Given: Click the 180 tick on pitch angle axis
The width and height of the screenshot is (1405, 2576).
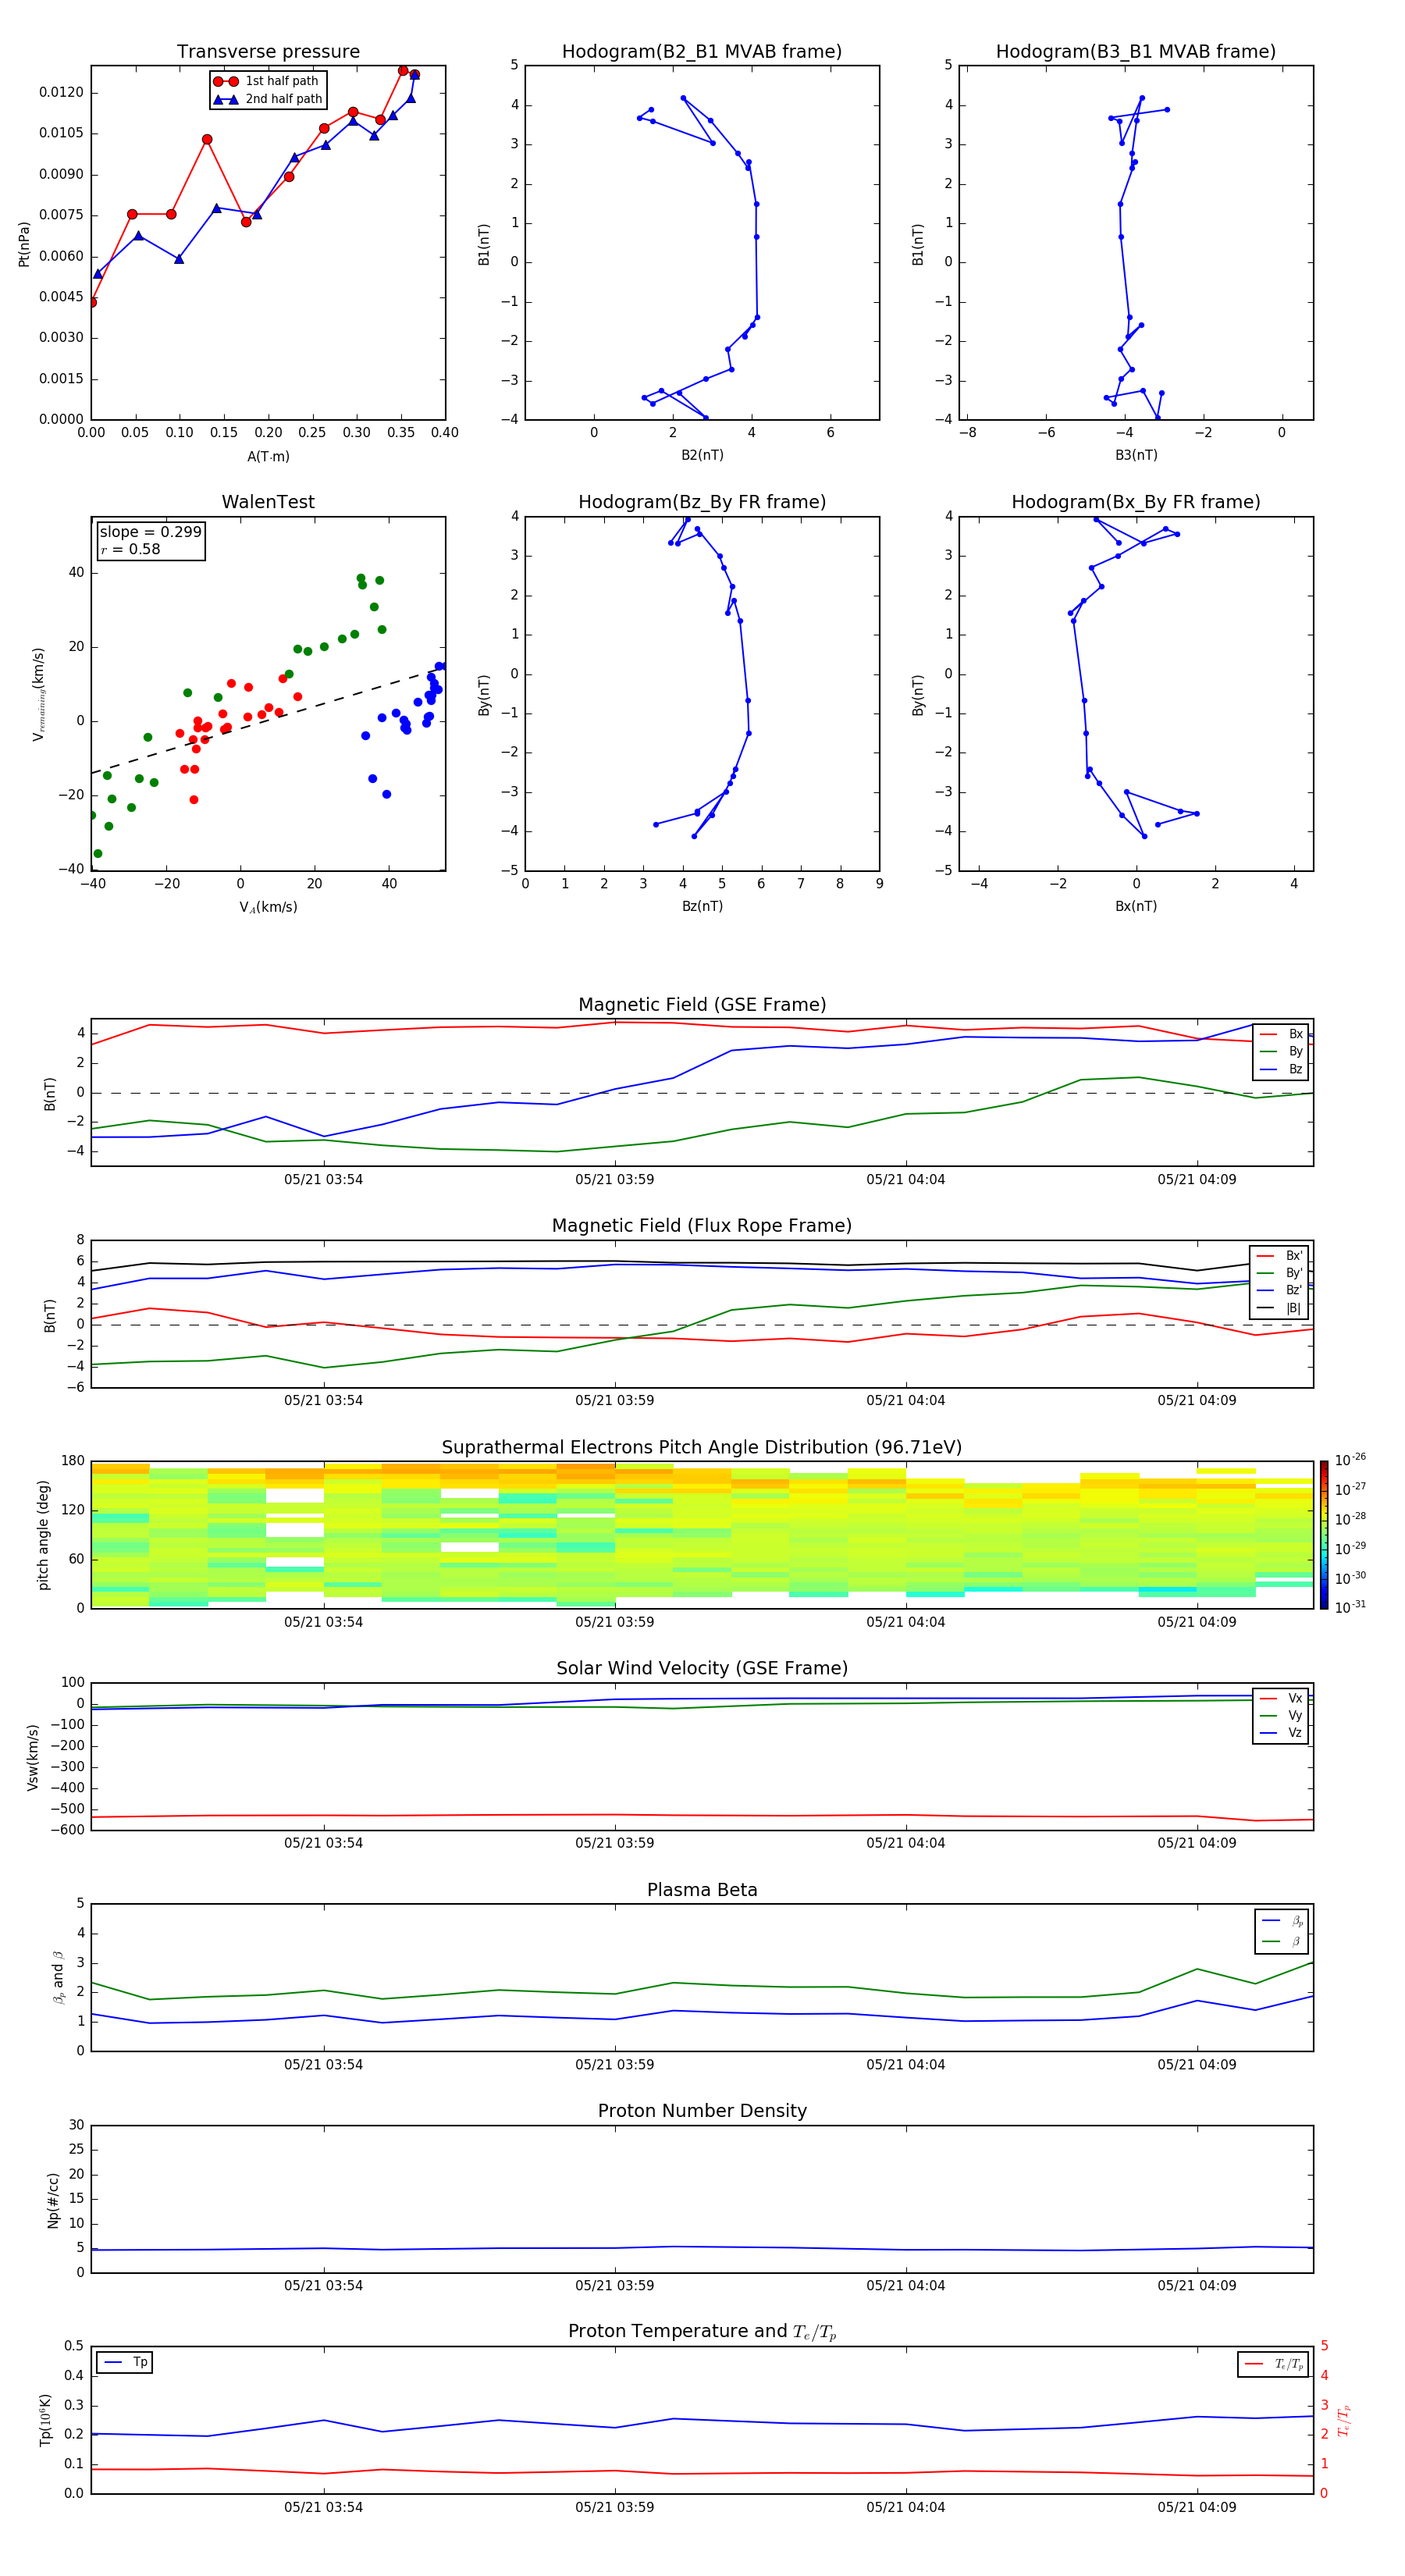Looking at the screenshot, I should (x=73, y=1461).
